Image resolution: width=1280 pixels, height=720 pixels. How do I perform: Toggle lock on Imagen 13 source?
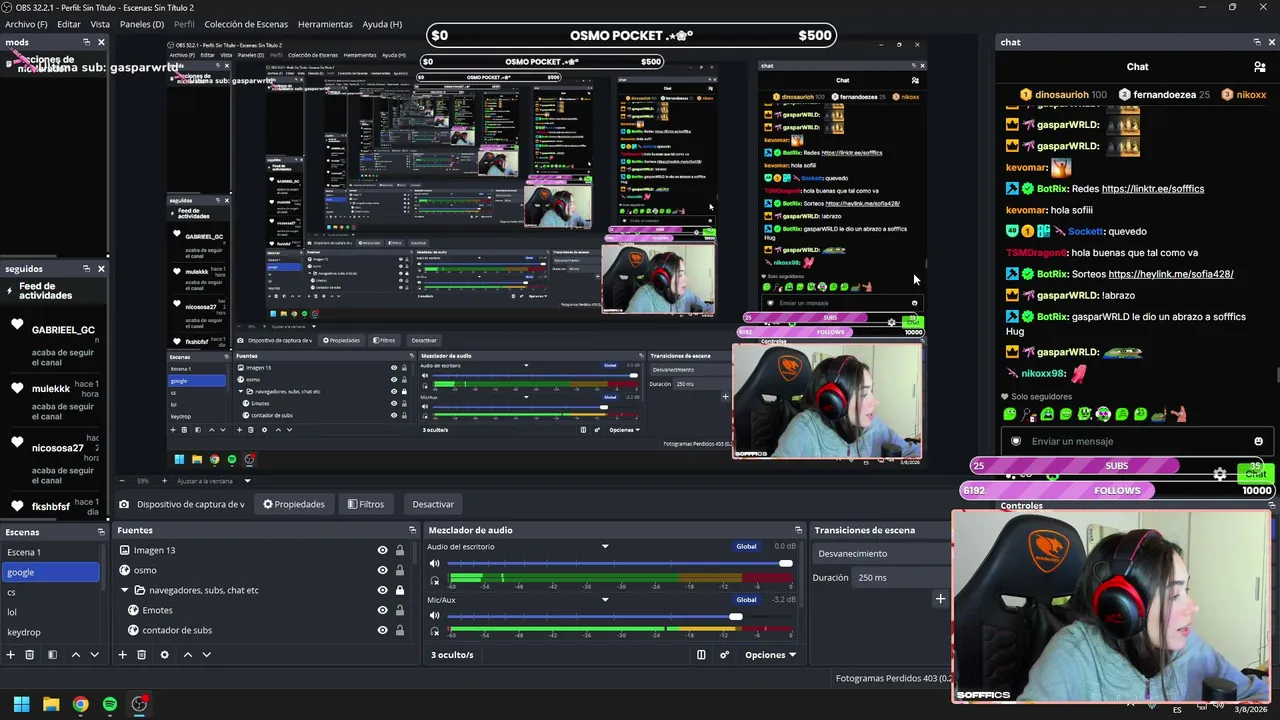400,550
